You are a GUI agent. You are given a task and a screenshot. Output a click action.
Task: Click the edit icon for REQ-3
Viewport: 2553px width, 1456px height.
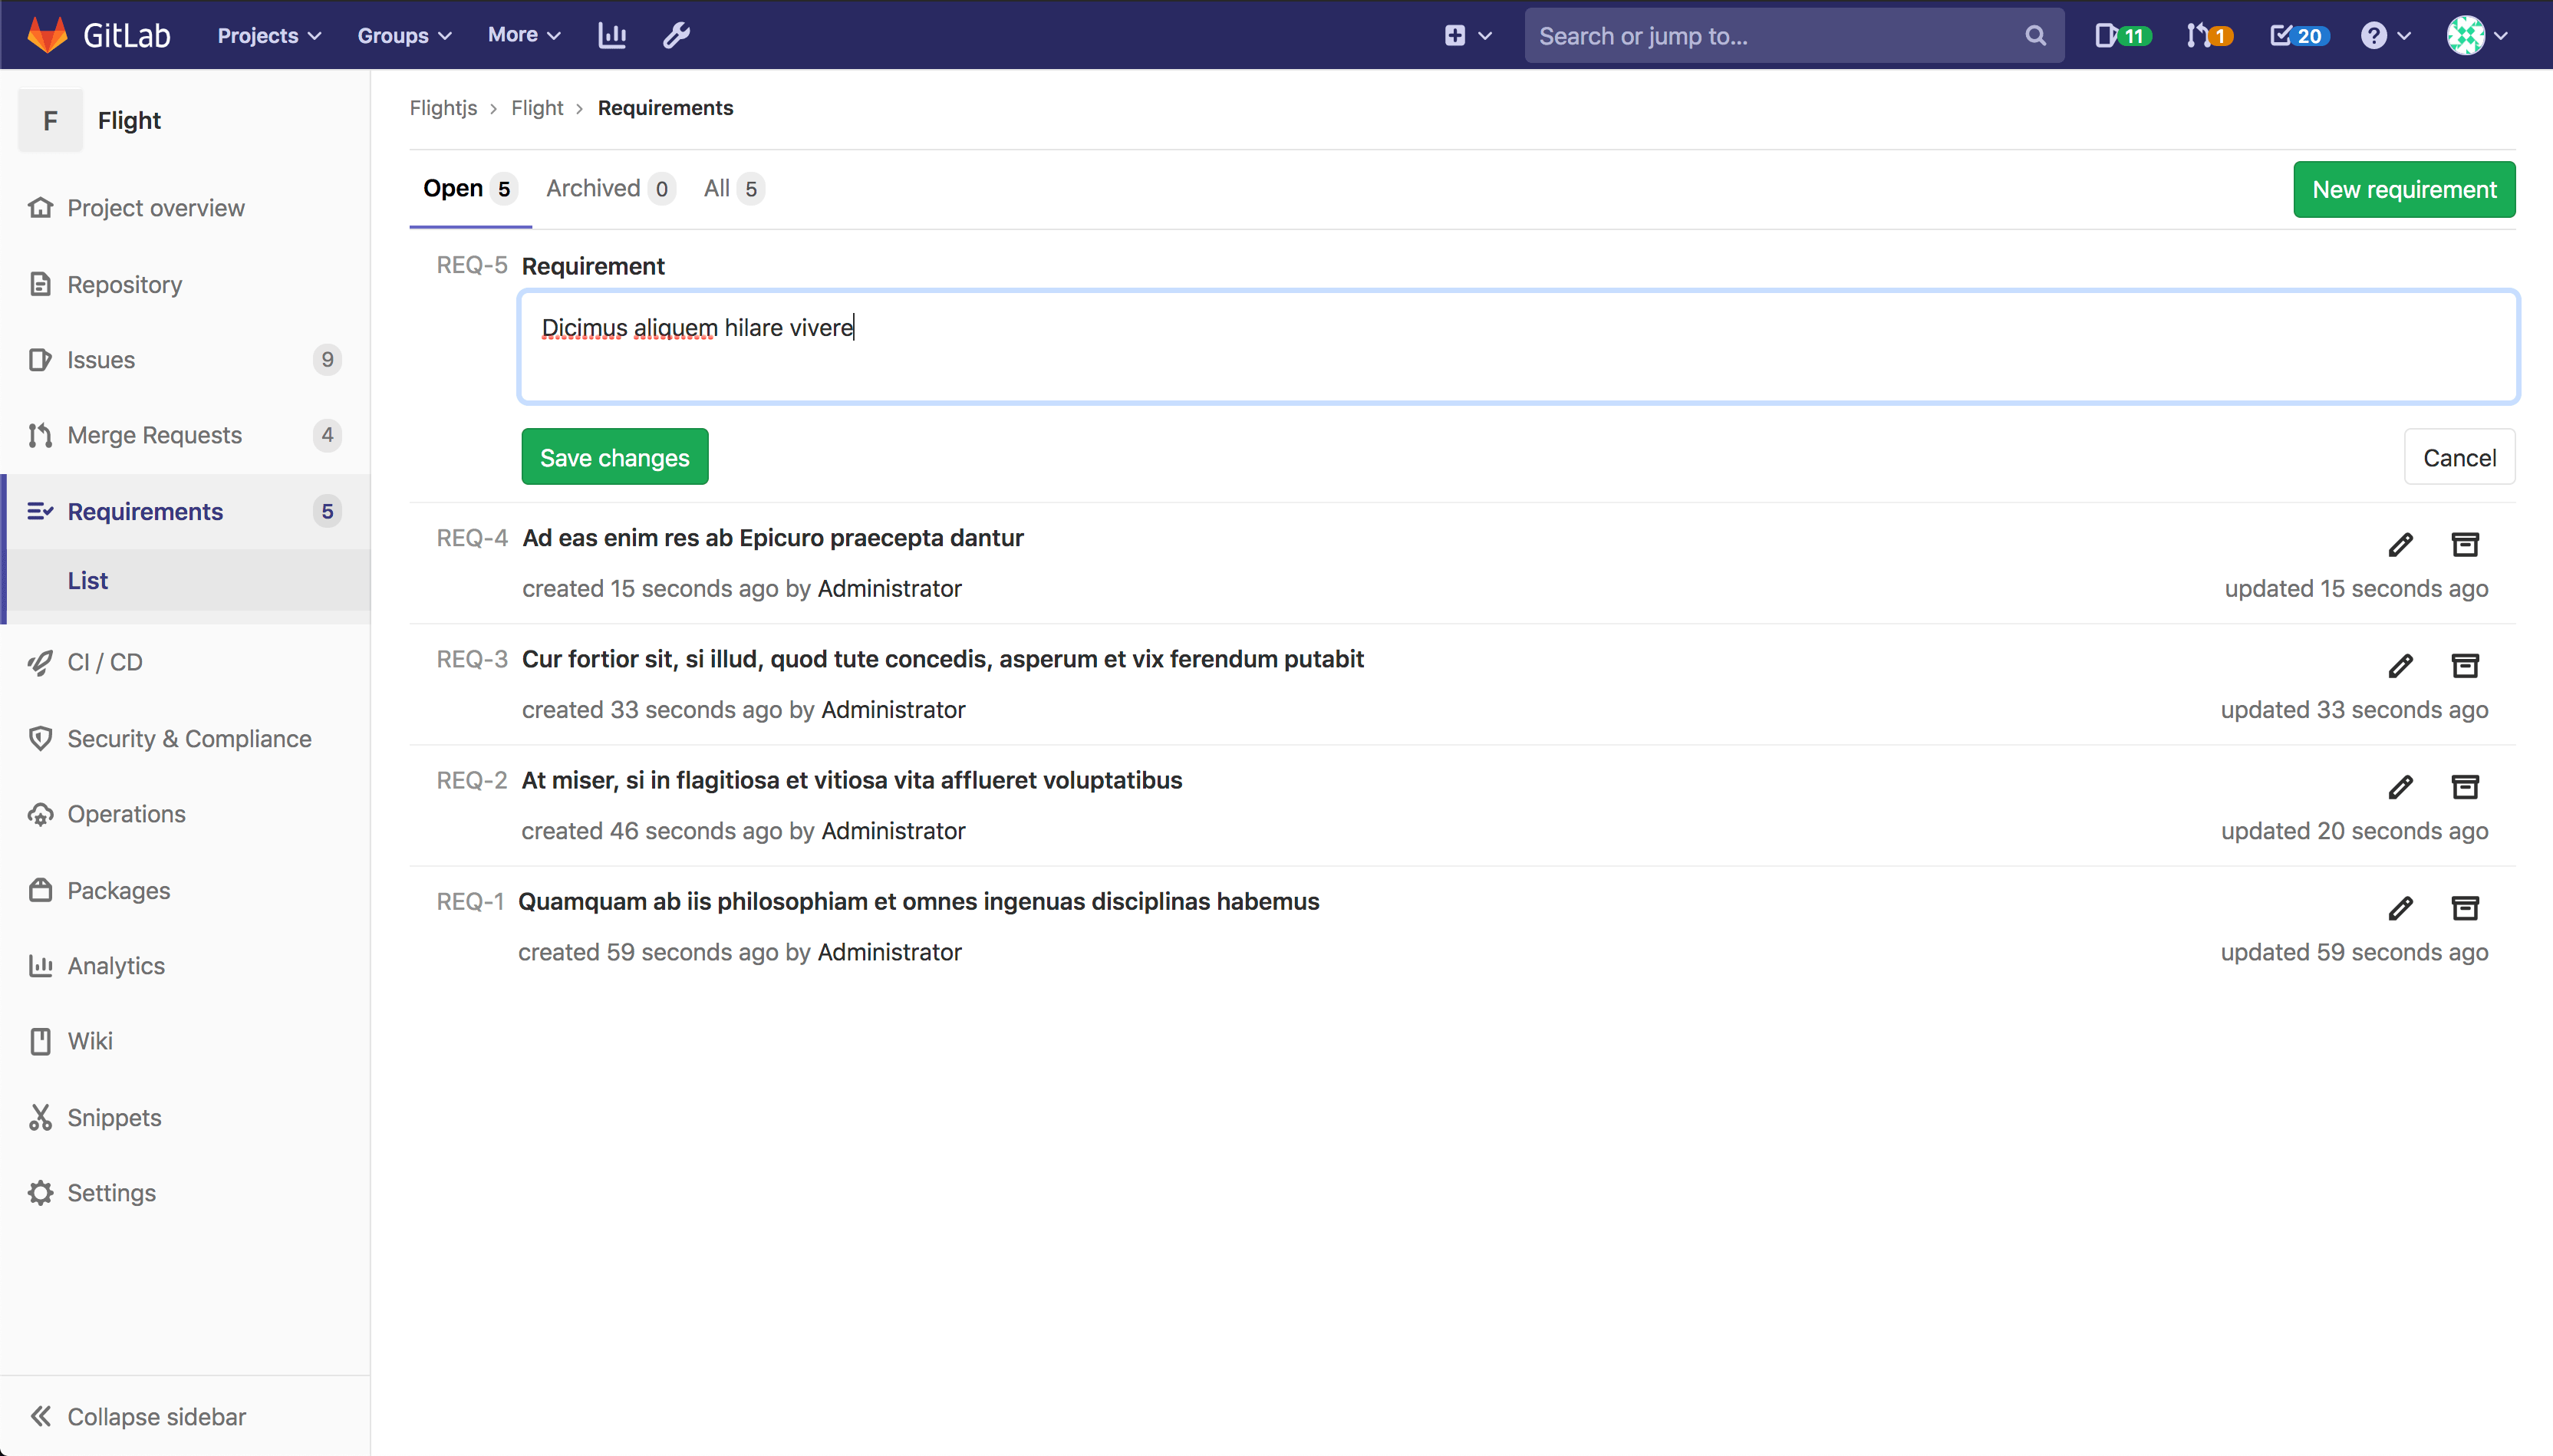pos(2399,665)
